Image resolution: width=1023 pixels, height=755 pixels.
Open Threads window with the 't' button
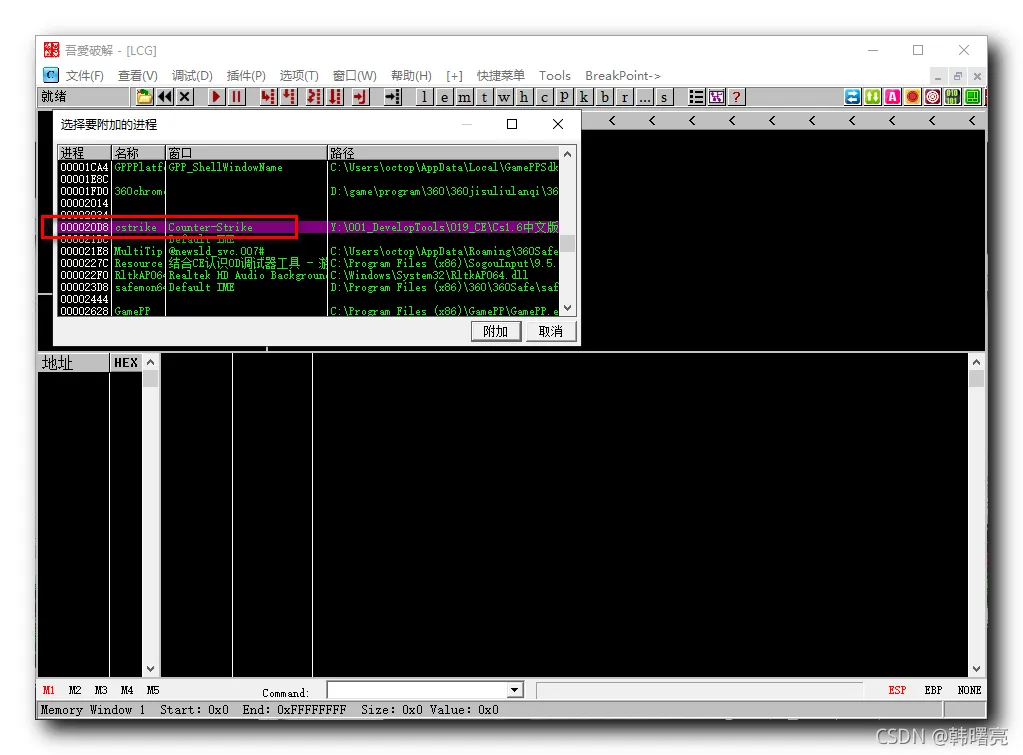484,97
